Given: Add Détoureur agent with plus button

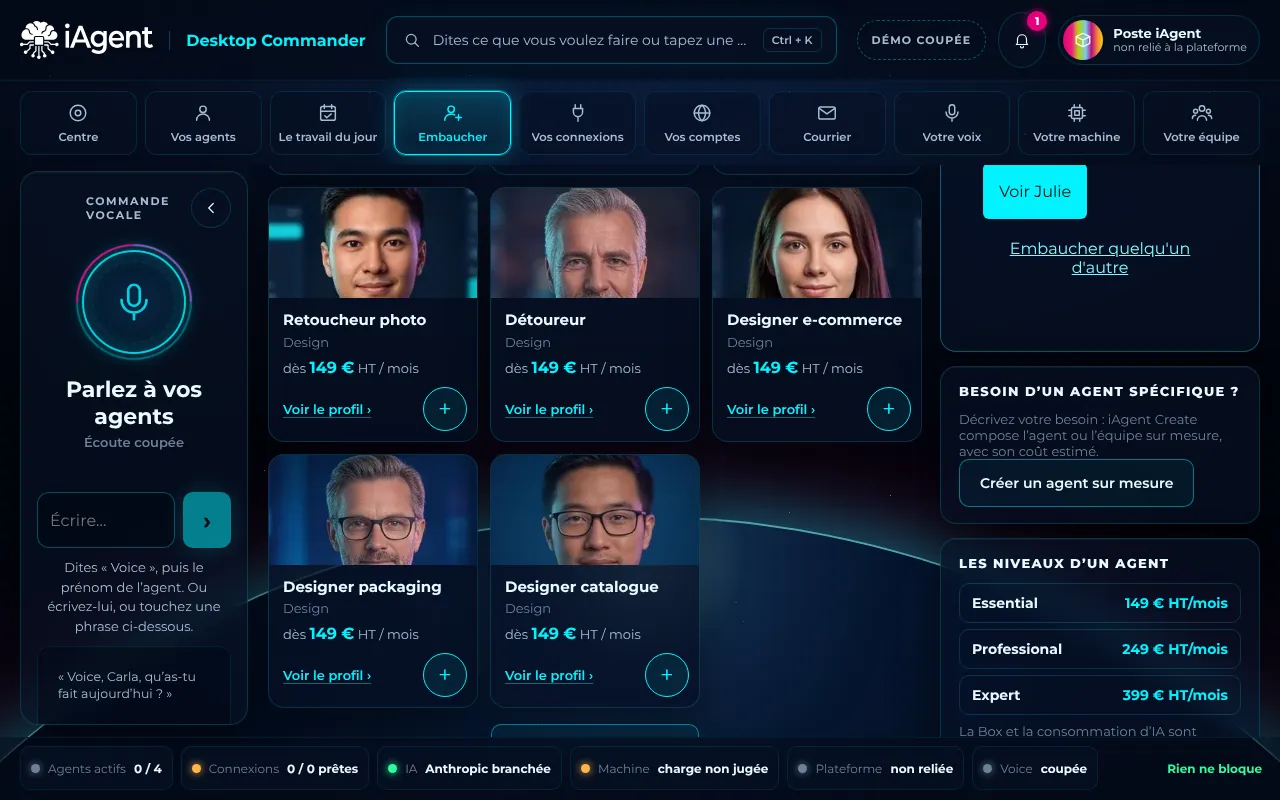Looking at the screenshot, I should (x=667, y=409).
